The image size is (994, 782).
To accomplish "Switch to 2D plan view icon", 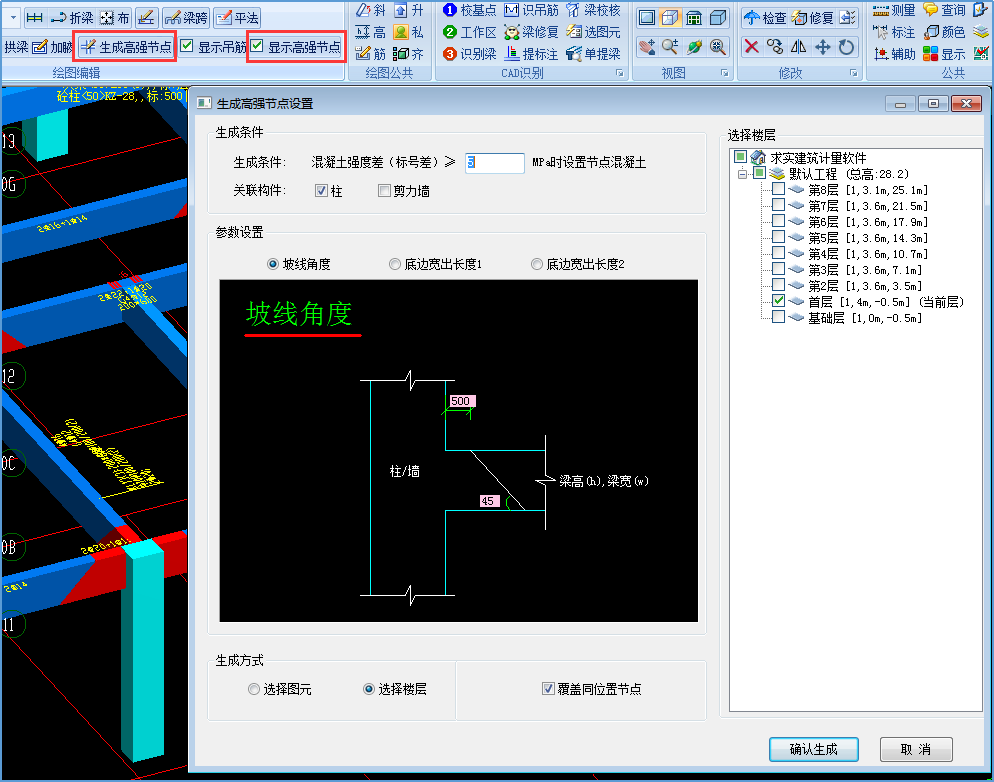I will (647, 18).
